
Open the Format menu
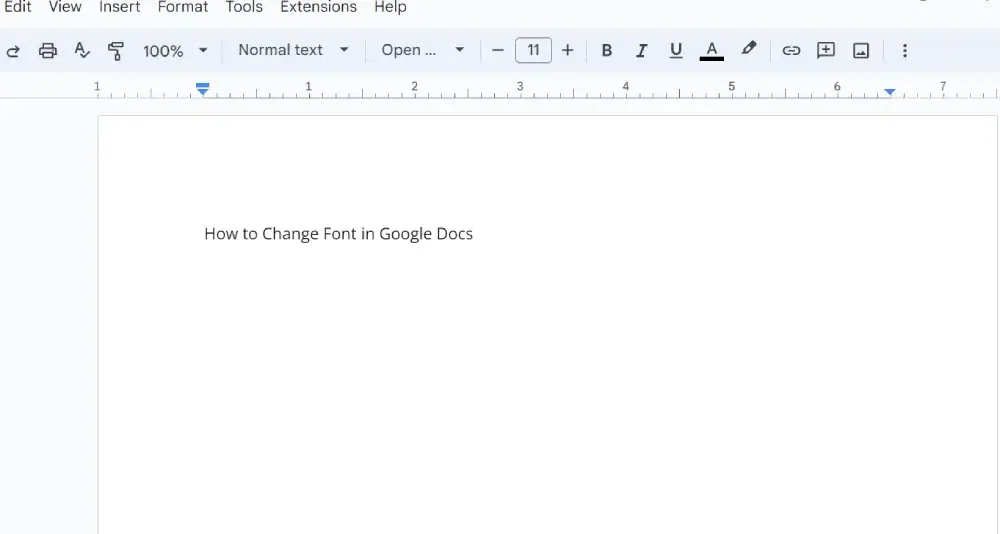click(x=183, y=7)
